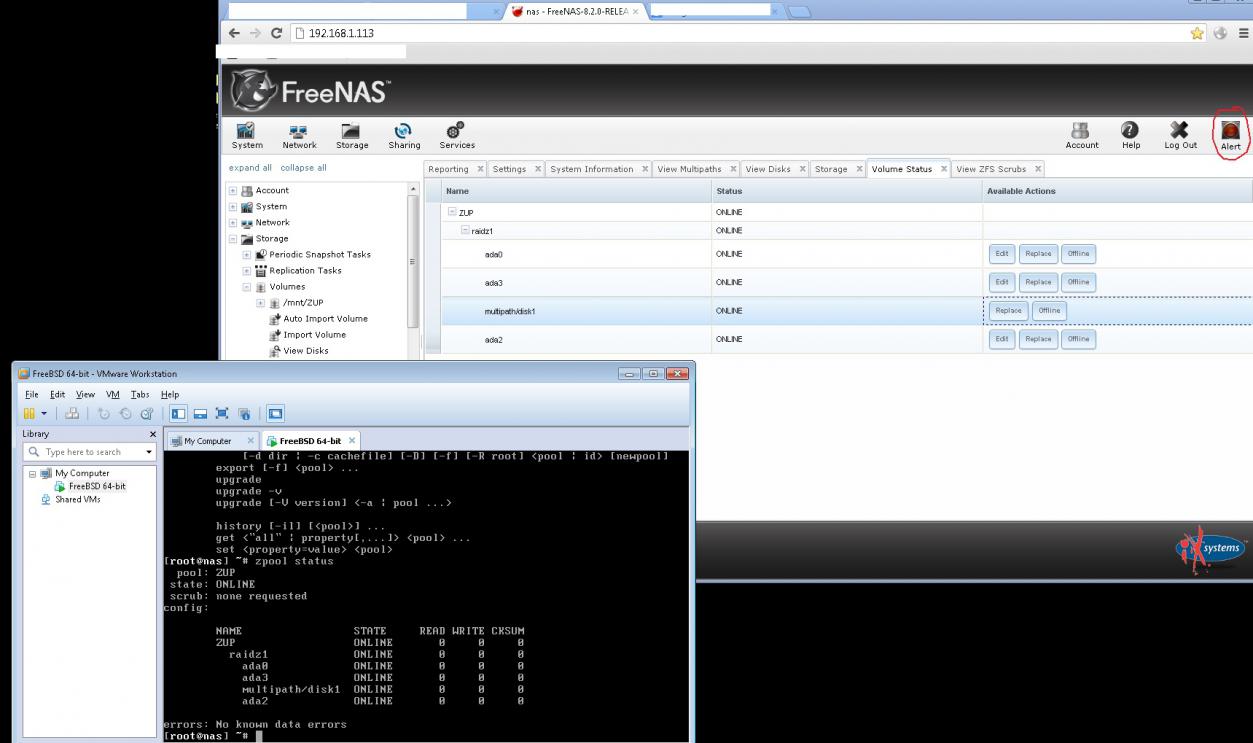Open the Network configuration icon

pos(298,135)
